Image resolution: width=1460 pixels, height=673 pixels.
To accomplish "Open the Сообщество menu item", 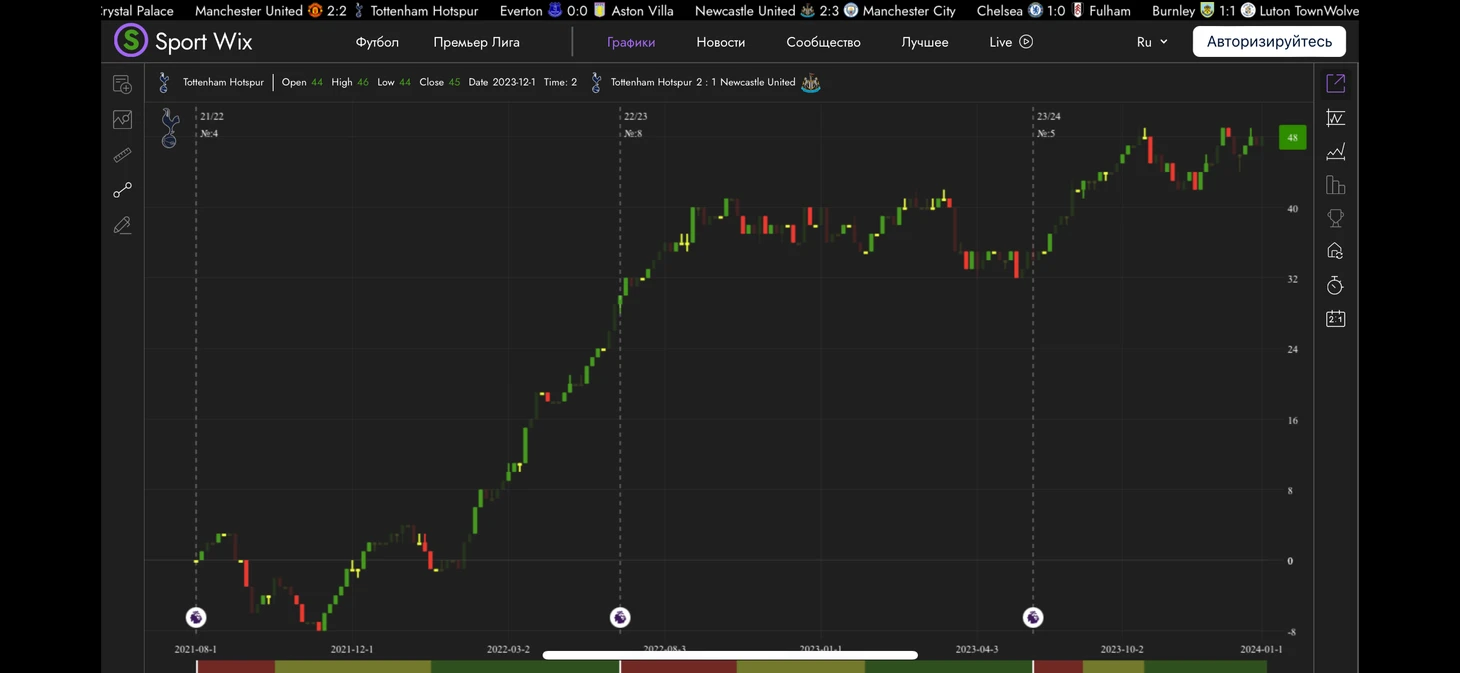I will click(823, 42).
